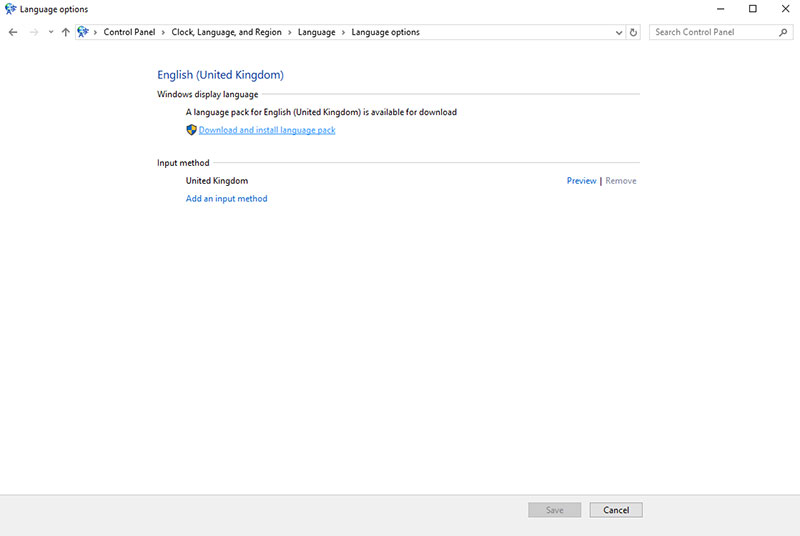
Task: Navigate to Control Panel breadcrumb
Action: [129, 32]
